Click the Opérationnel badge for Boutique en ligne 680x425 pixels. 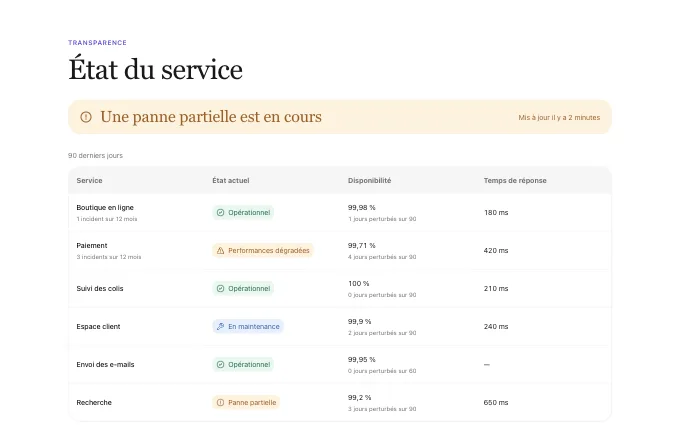click(x=243, y=212)
